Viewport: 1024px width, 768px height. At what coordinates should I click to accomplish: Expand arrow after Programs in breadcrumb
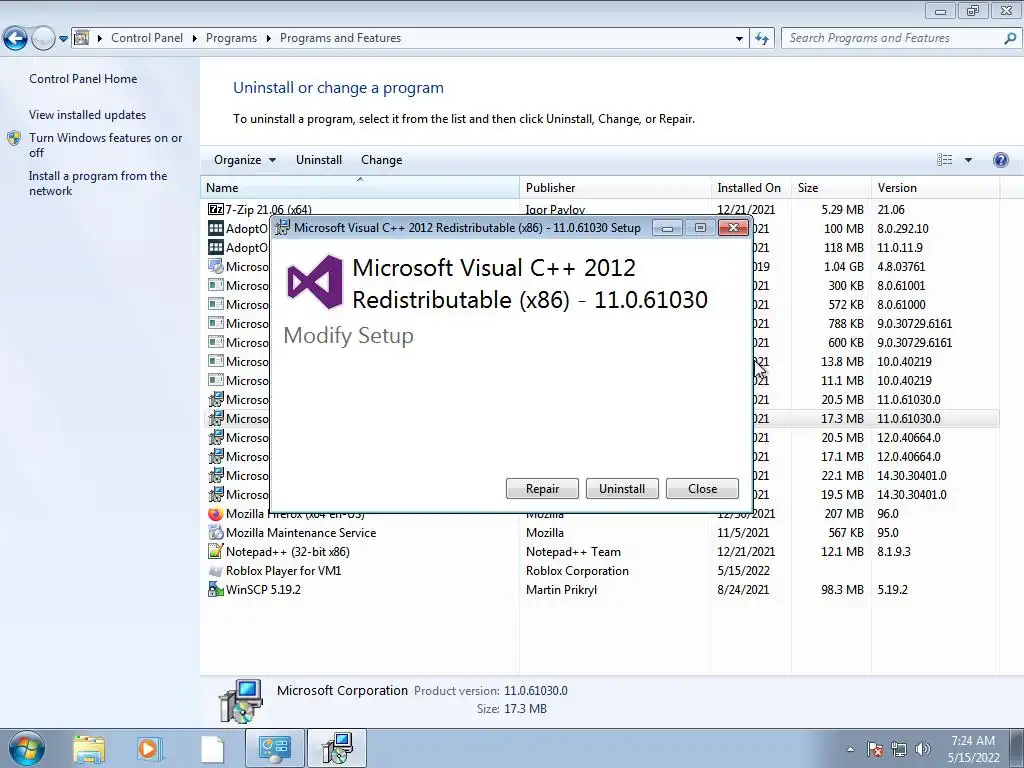[268, 39]
